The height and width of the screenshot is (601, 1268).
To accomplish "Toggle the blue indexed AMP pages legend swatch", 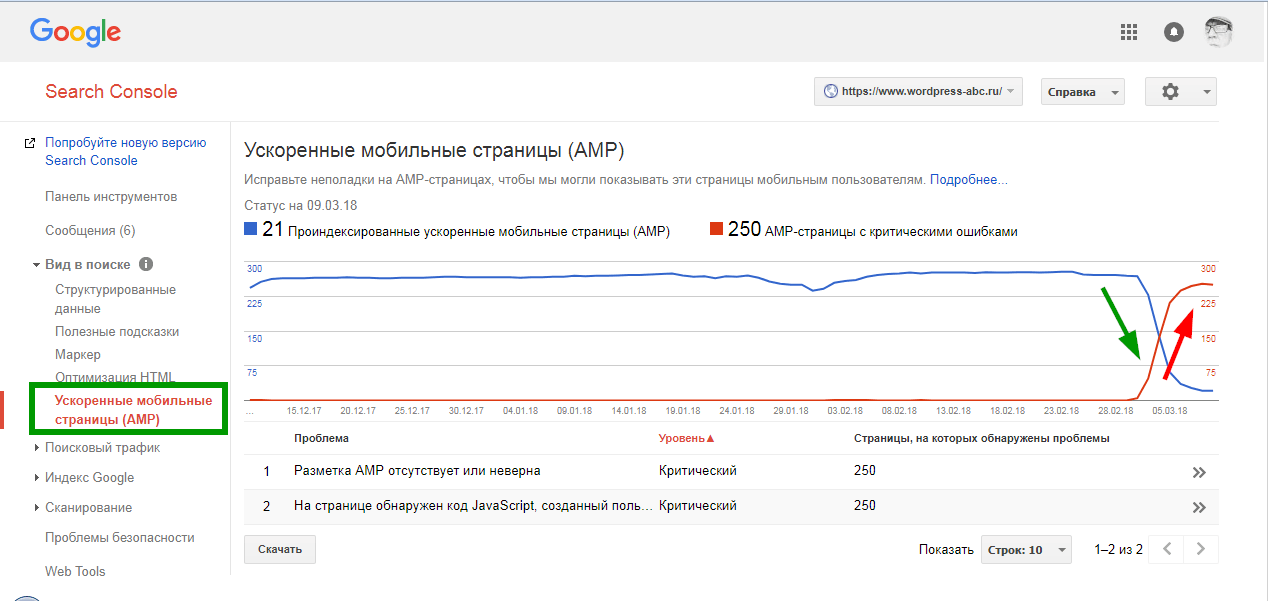I will (x=251, y=229).
